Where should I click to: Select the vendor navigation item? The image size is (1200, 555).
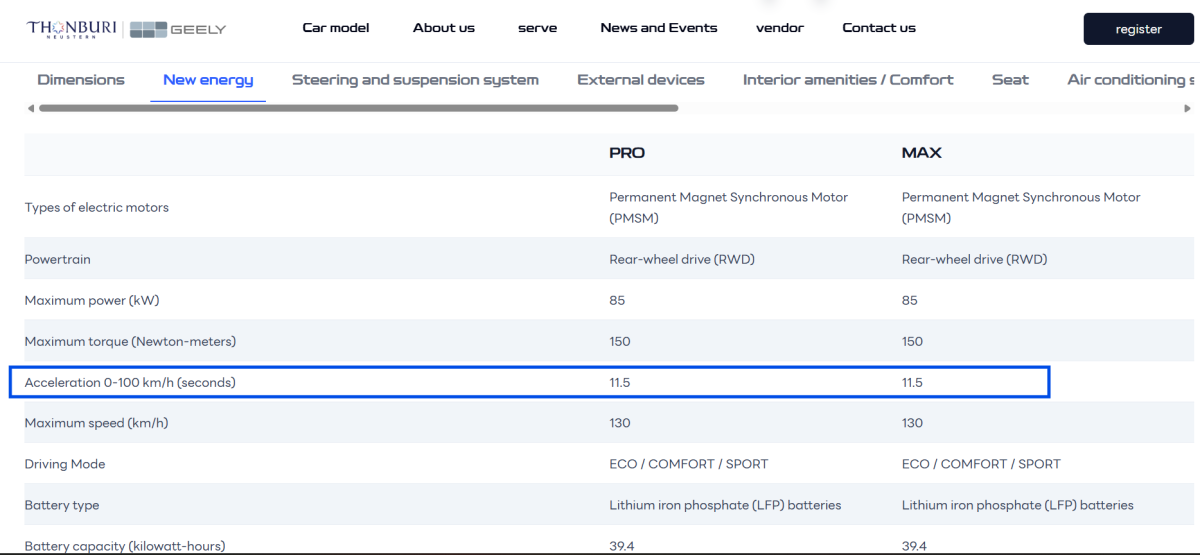tap(779, 28)
